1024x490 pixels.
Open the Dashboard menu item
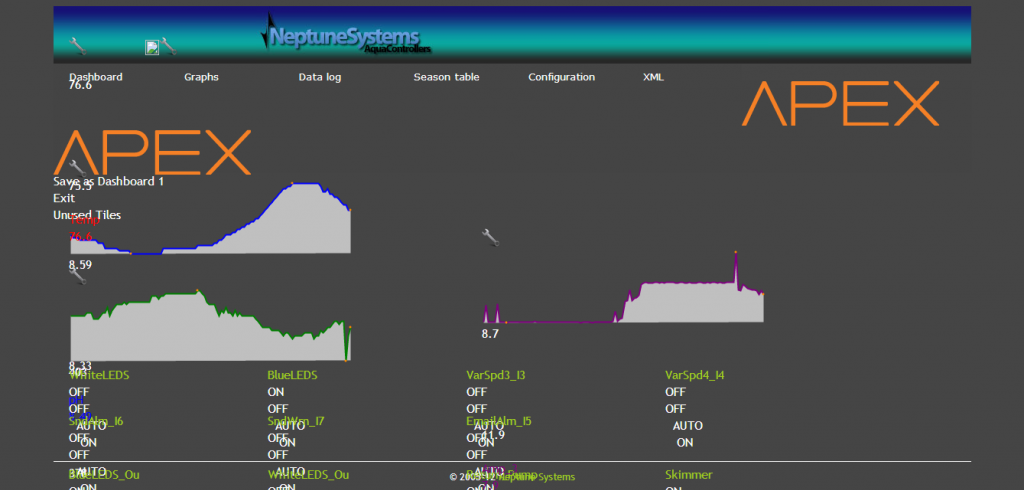(96, 77)
